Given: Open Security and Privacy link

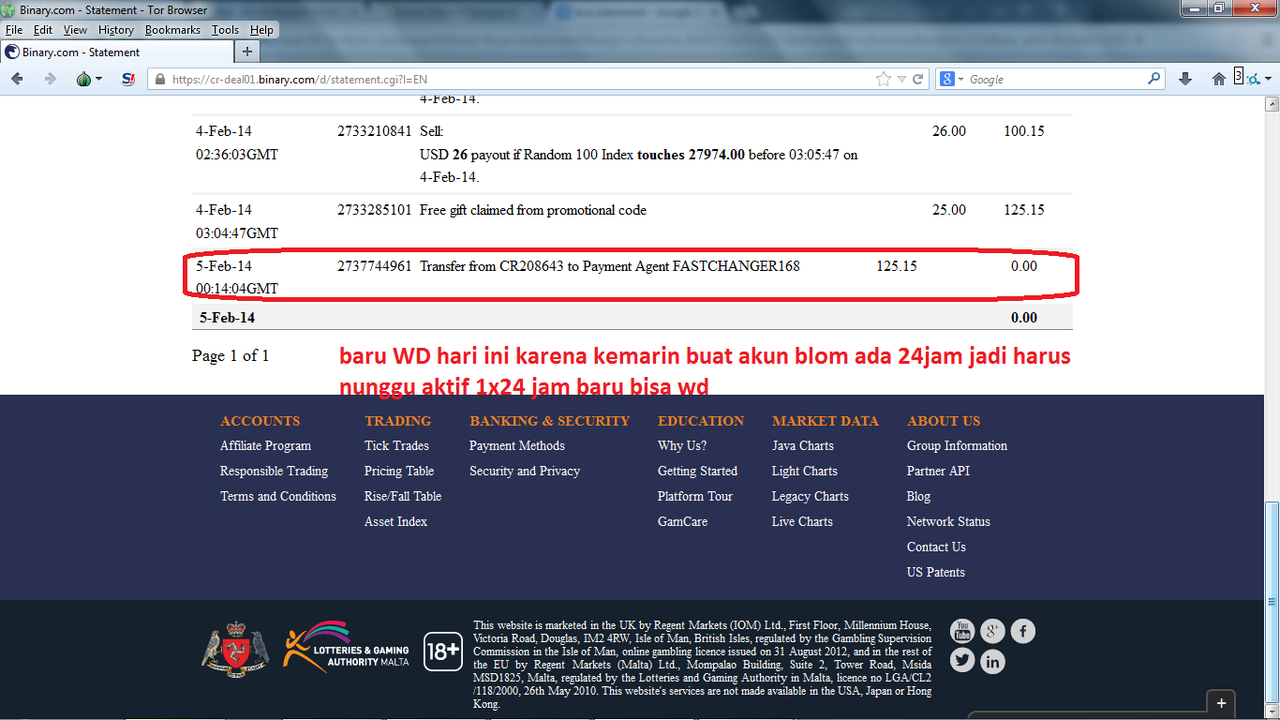Looking at the screenshot, I should point(525,471).
